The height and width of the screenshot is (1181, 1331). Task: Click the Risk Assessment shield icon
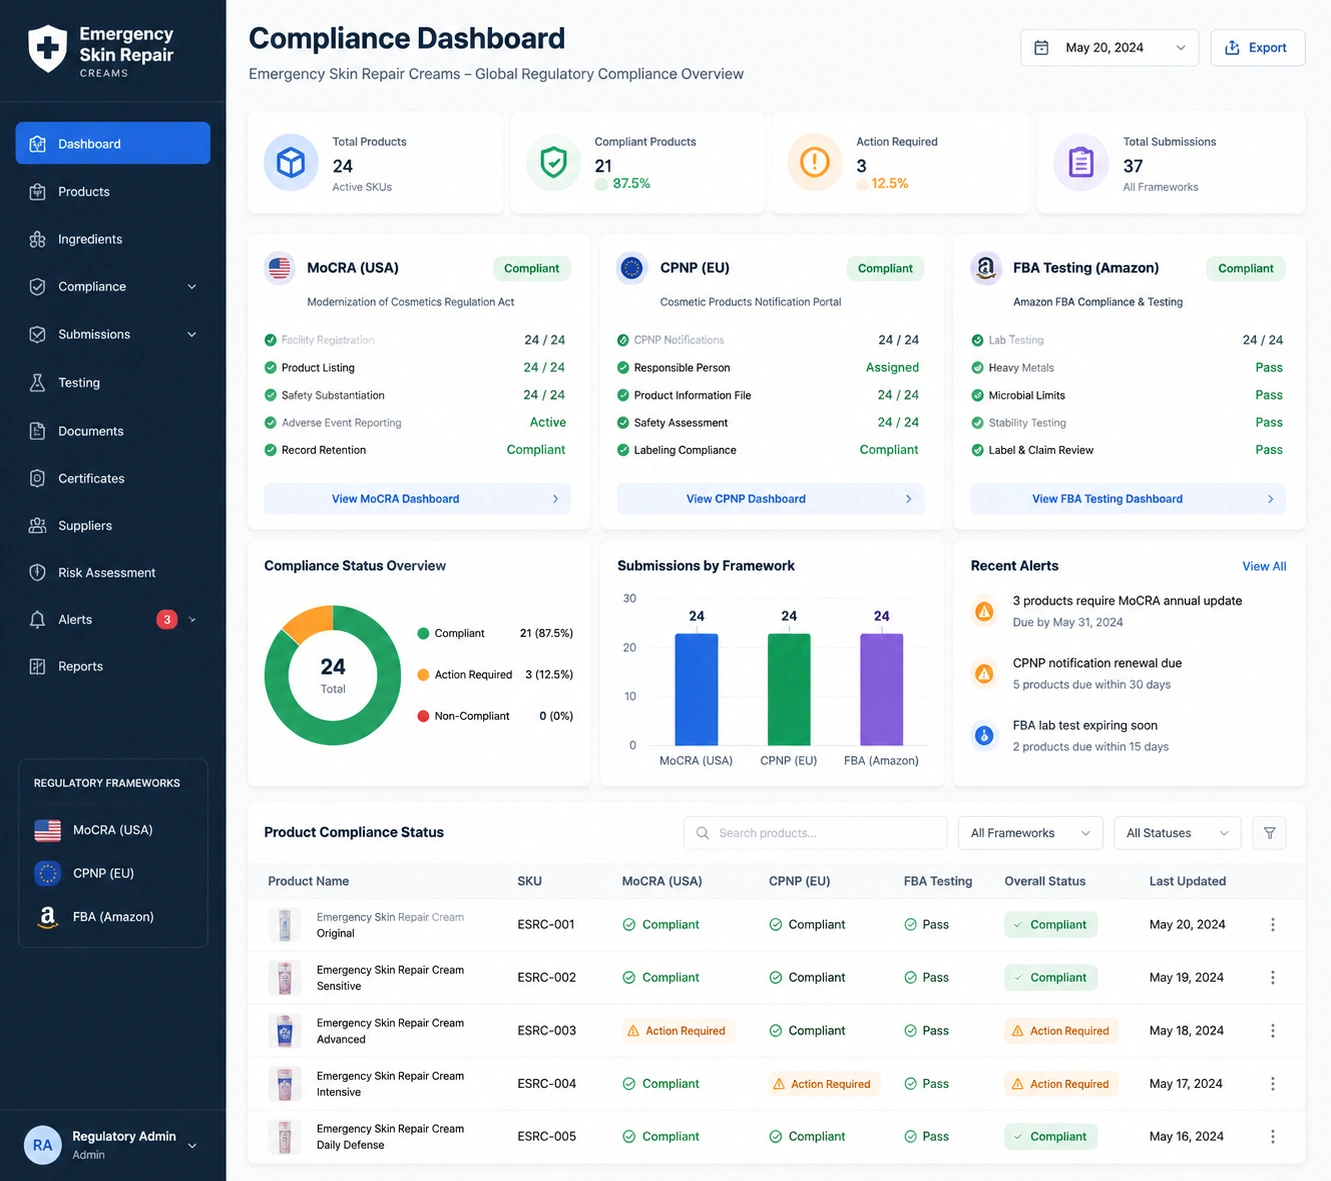coord(37,572)
